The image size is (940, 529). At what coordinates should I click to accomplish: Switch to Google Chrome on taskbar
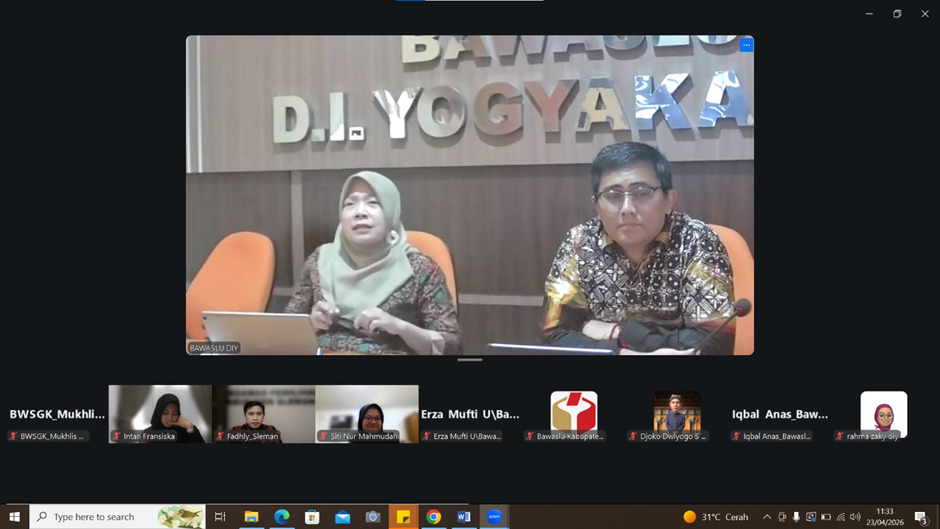tap(433, 516)
